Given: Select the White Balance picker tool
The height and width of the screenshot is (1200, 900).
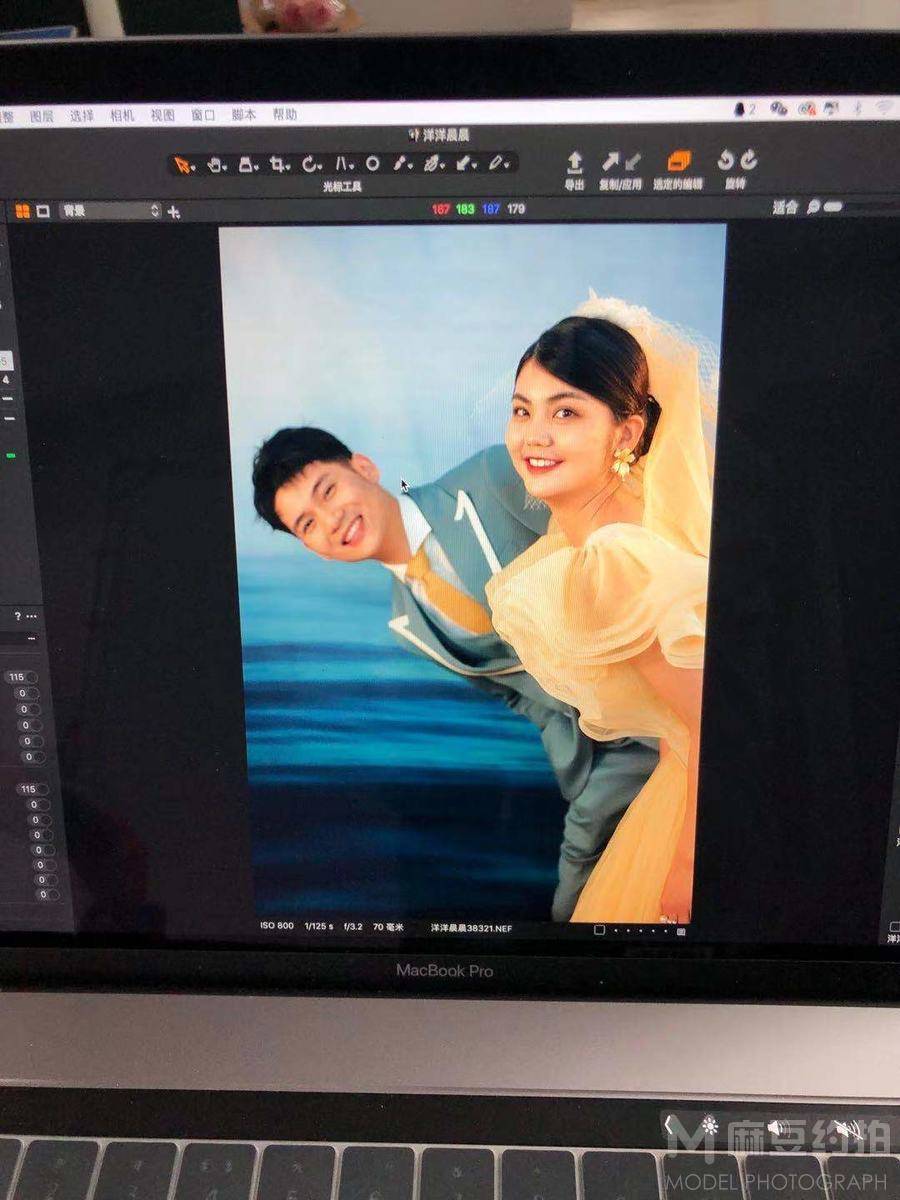Looking at the screenshot, I should coord(433,163).
